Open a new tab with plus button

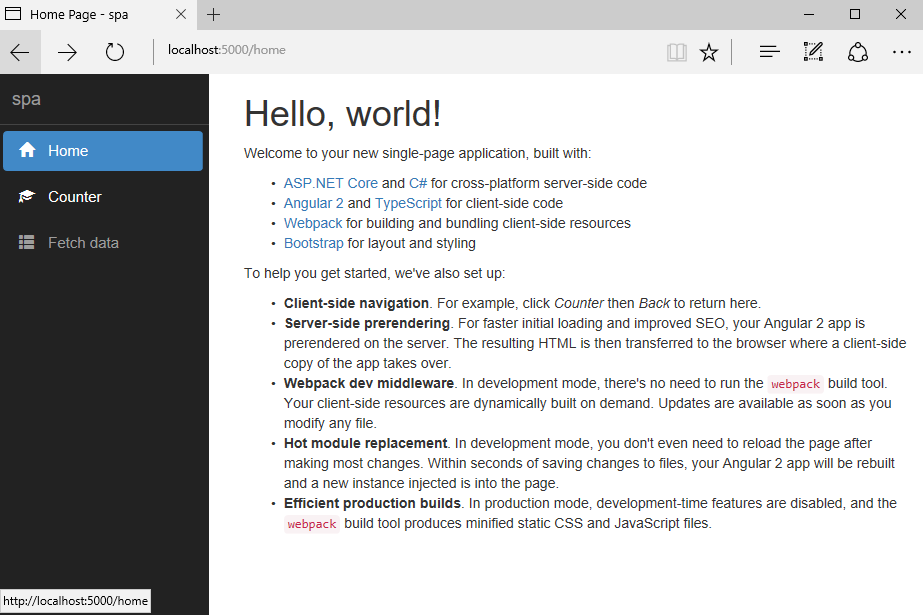[x=214, y=14]
